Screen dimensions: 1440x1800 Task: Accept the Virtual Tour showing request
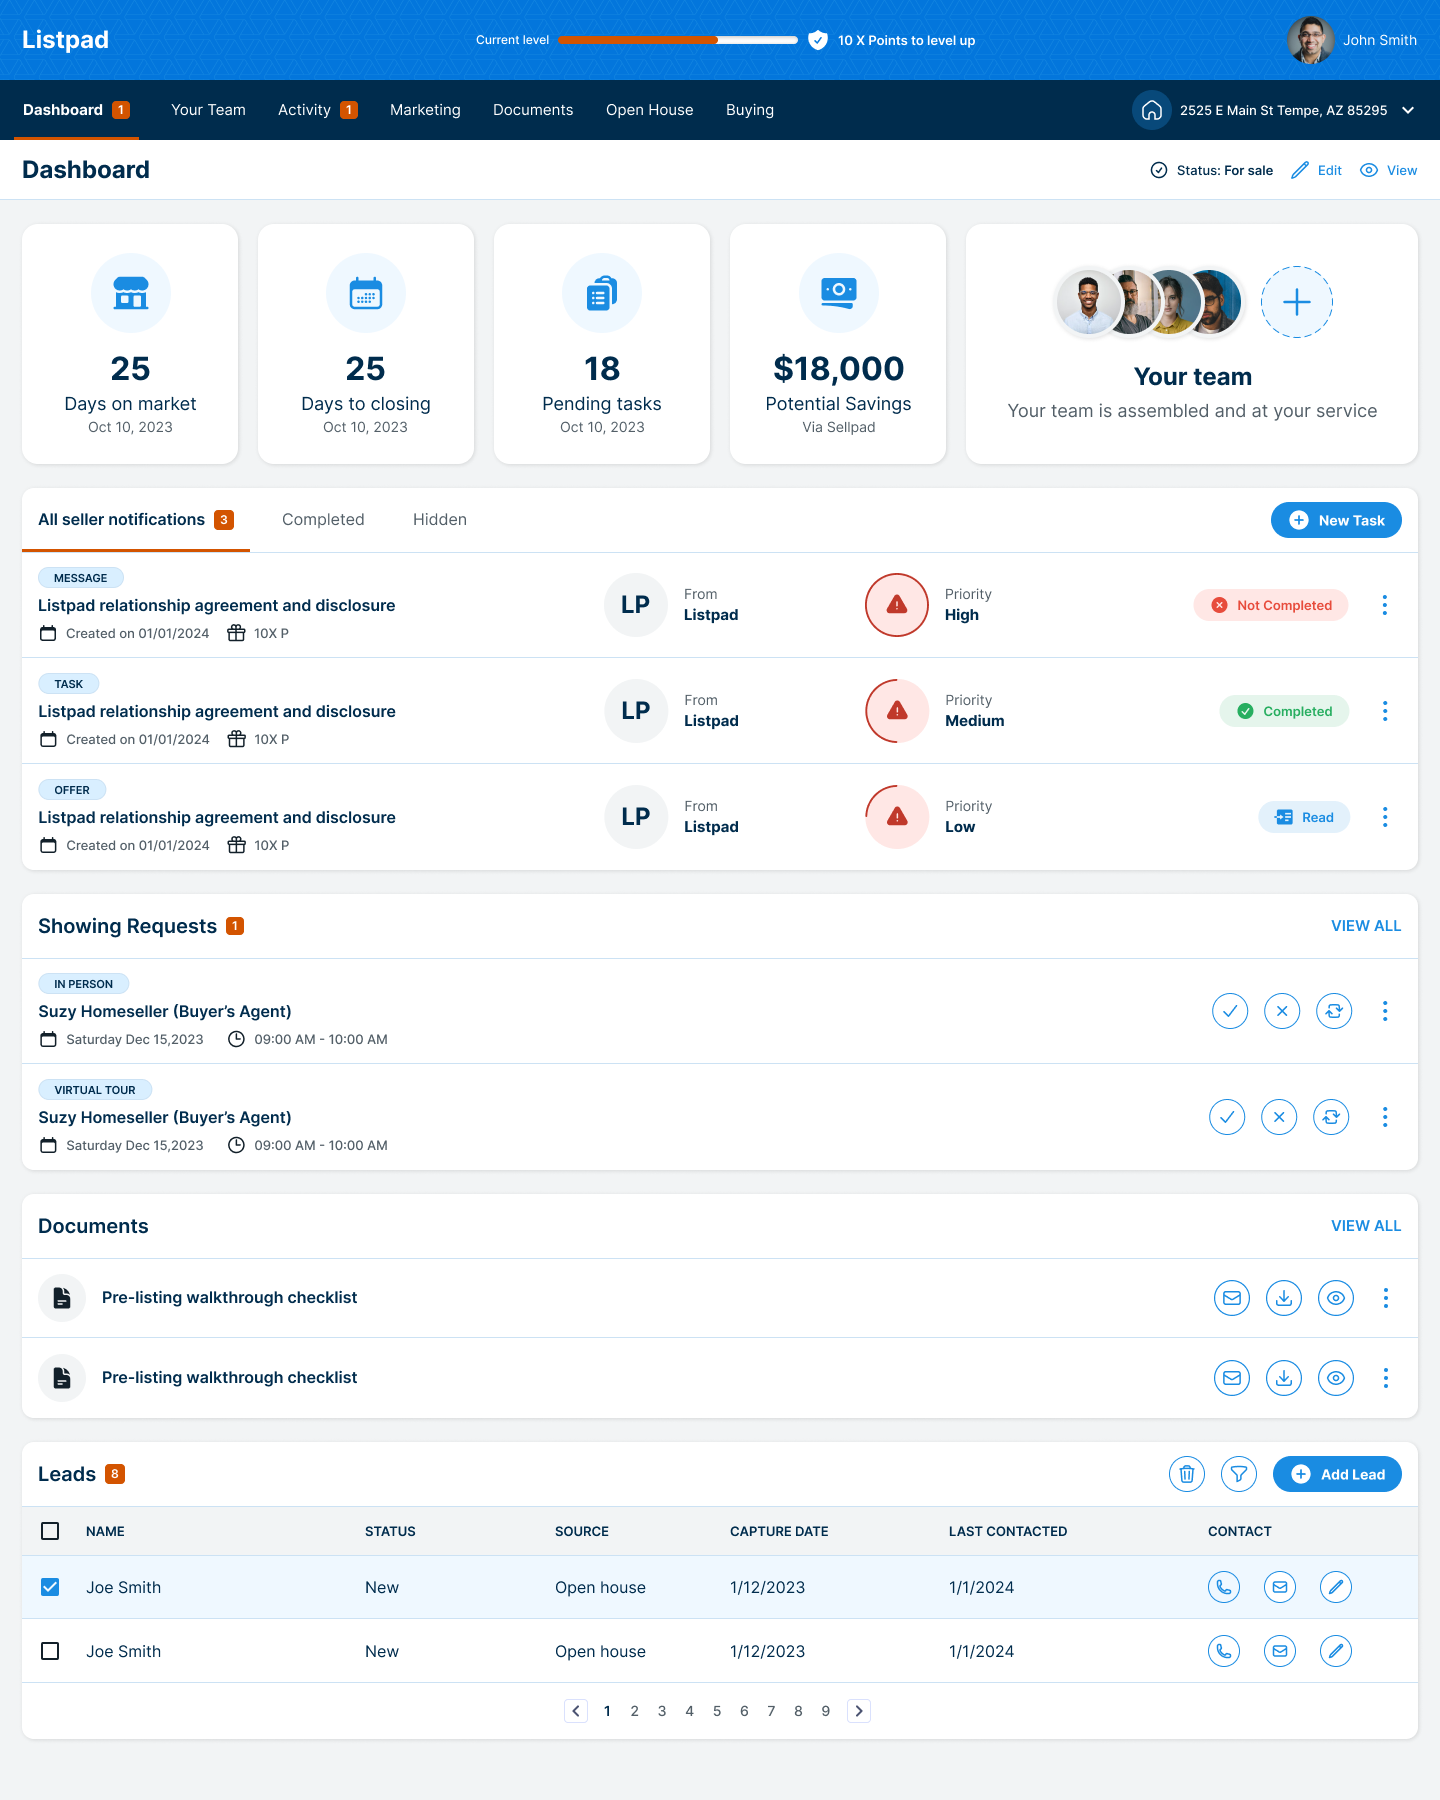1227,1117
